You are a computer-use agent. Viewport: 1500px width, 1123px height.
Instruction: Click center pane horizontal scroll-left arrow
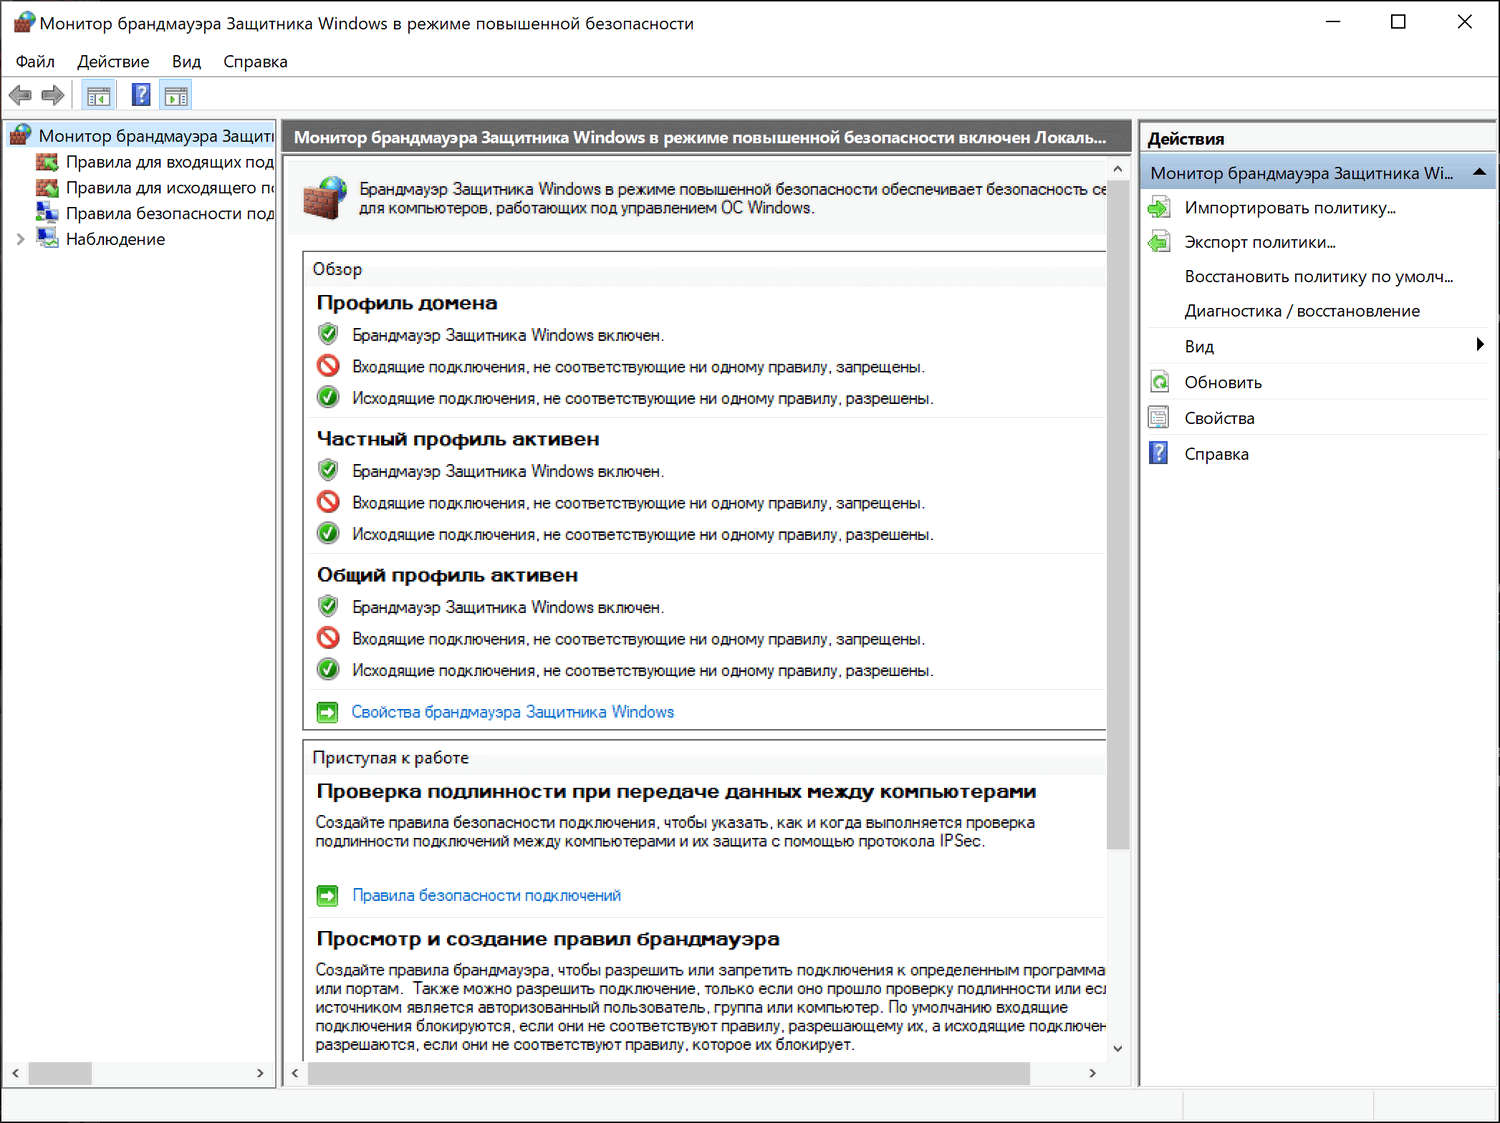click(x=295, y=1073)
